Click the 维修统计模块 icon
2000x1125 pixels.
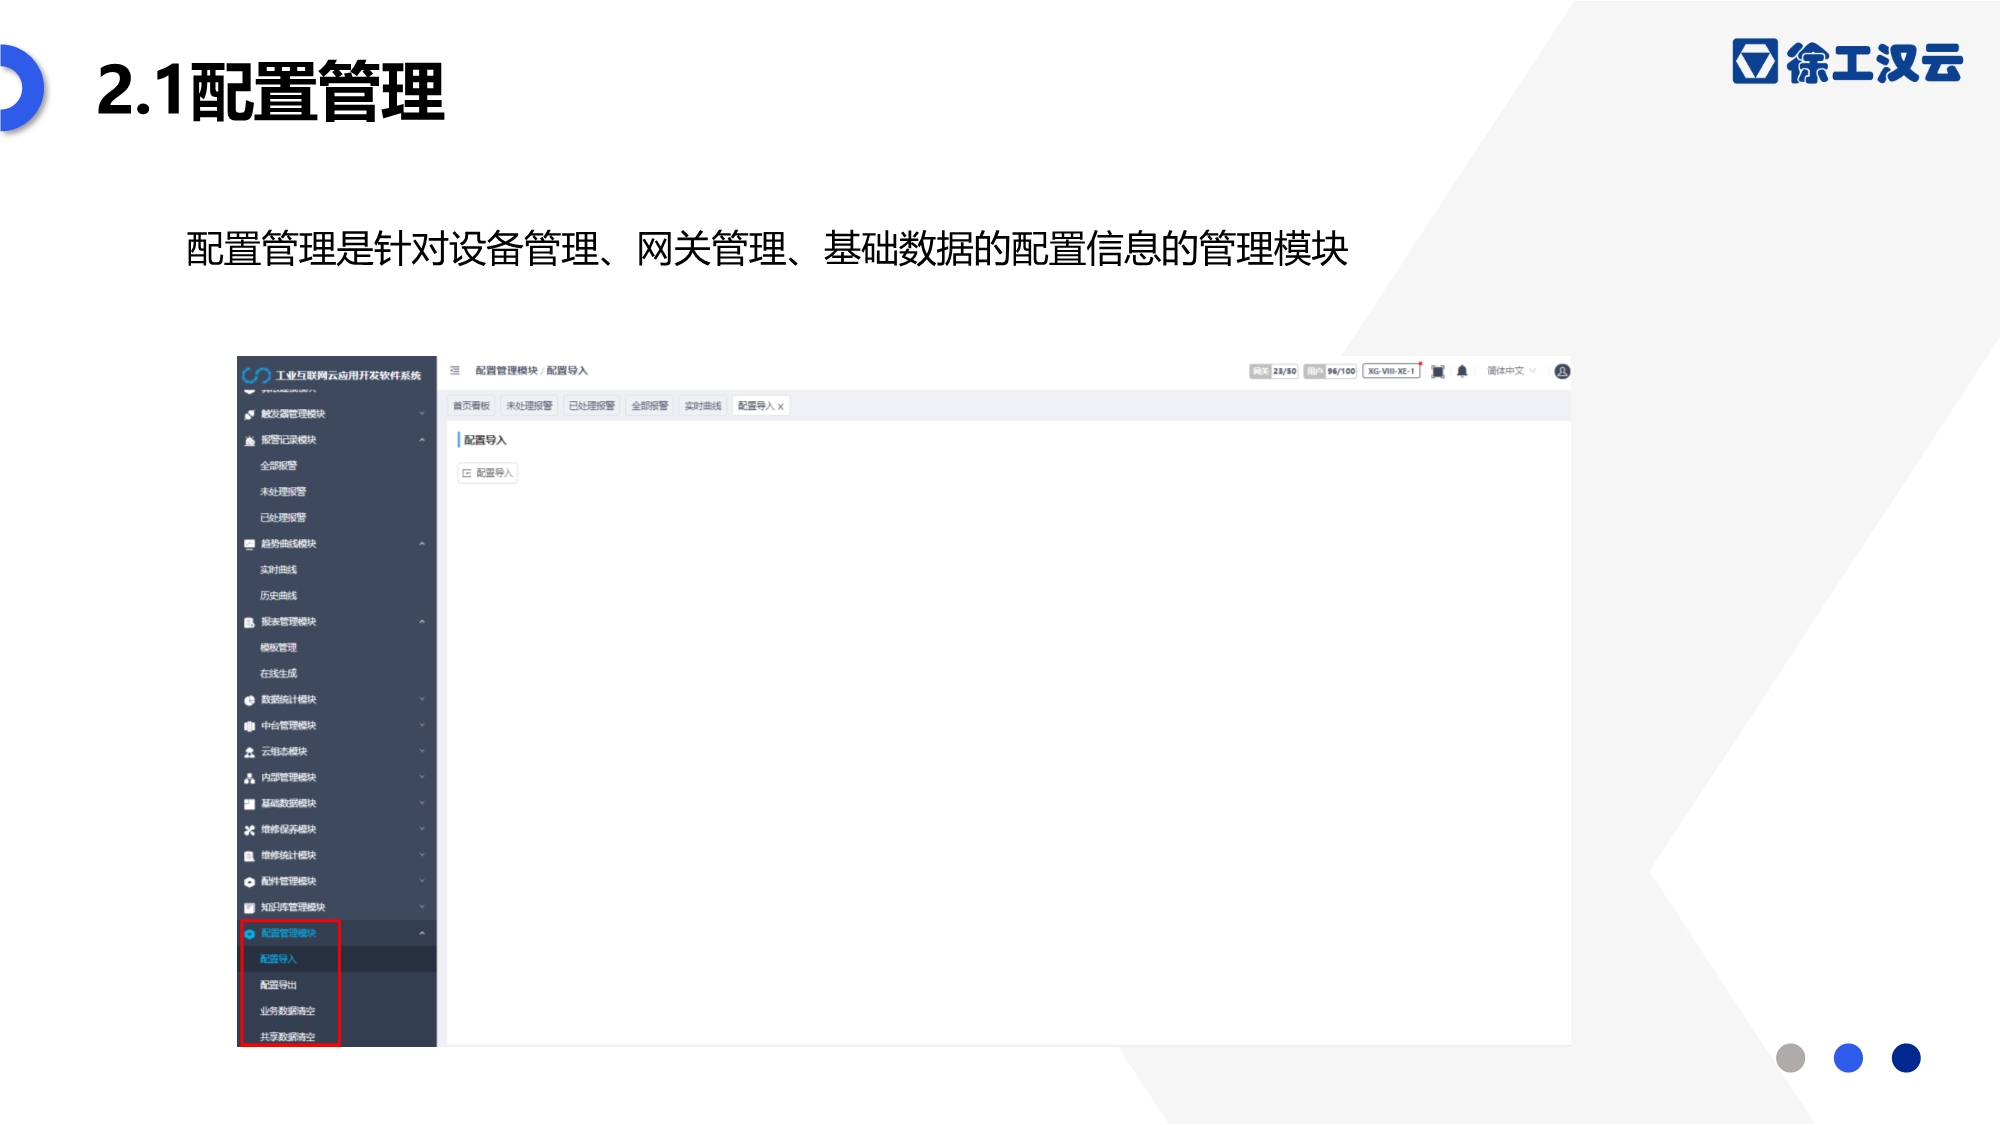tap(249, 856)
